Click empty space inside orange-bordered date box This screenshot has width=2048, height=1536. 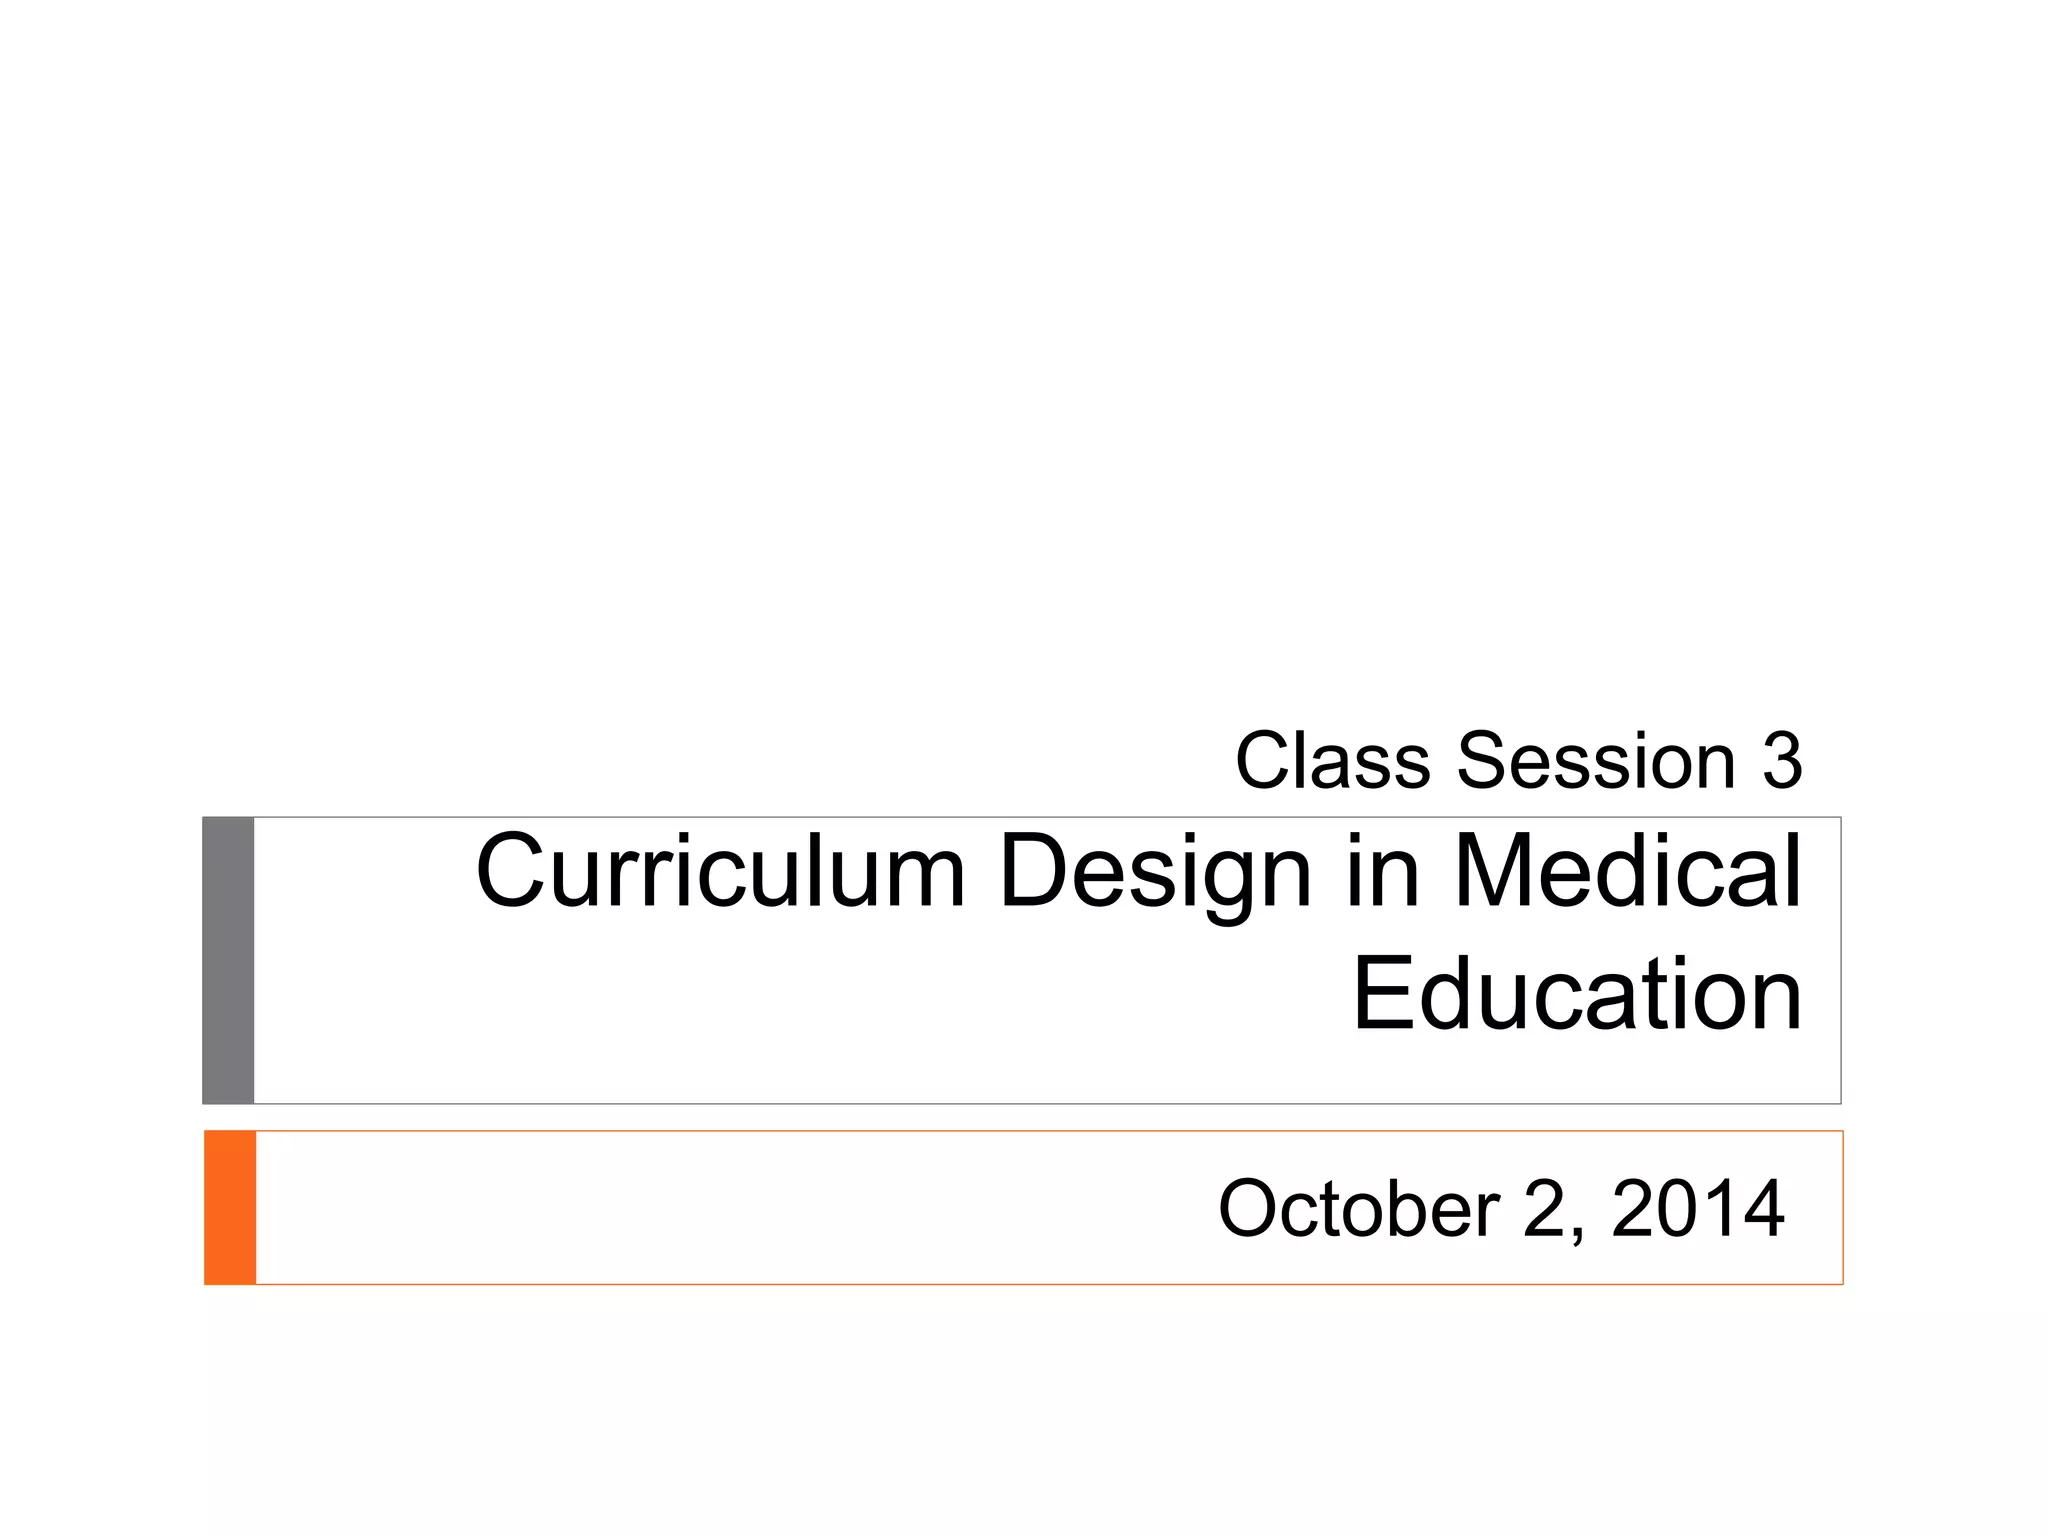point(700,1208)
